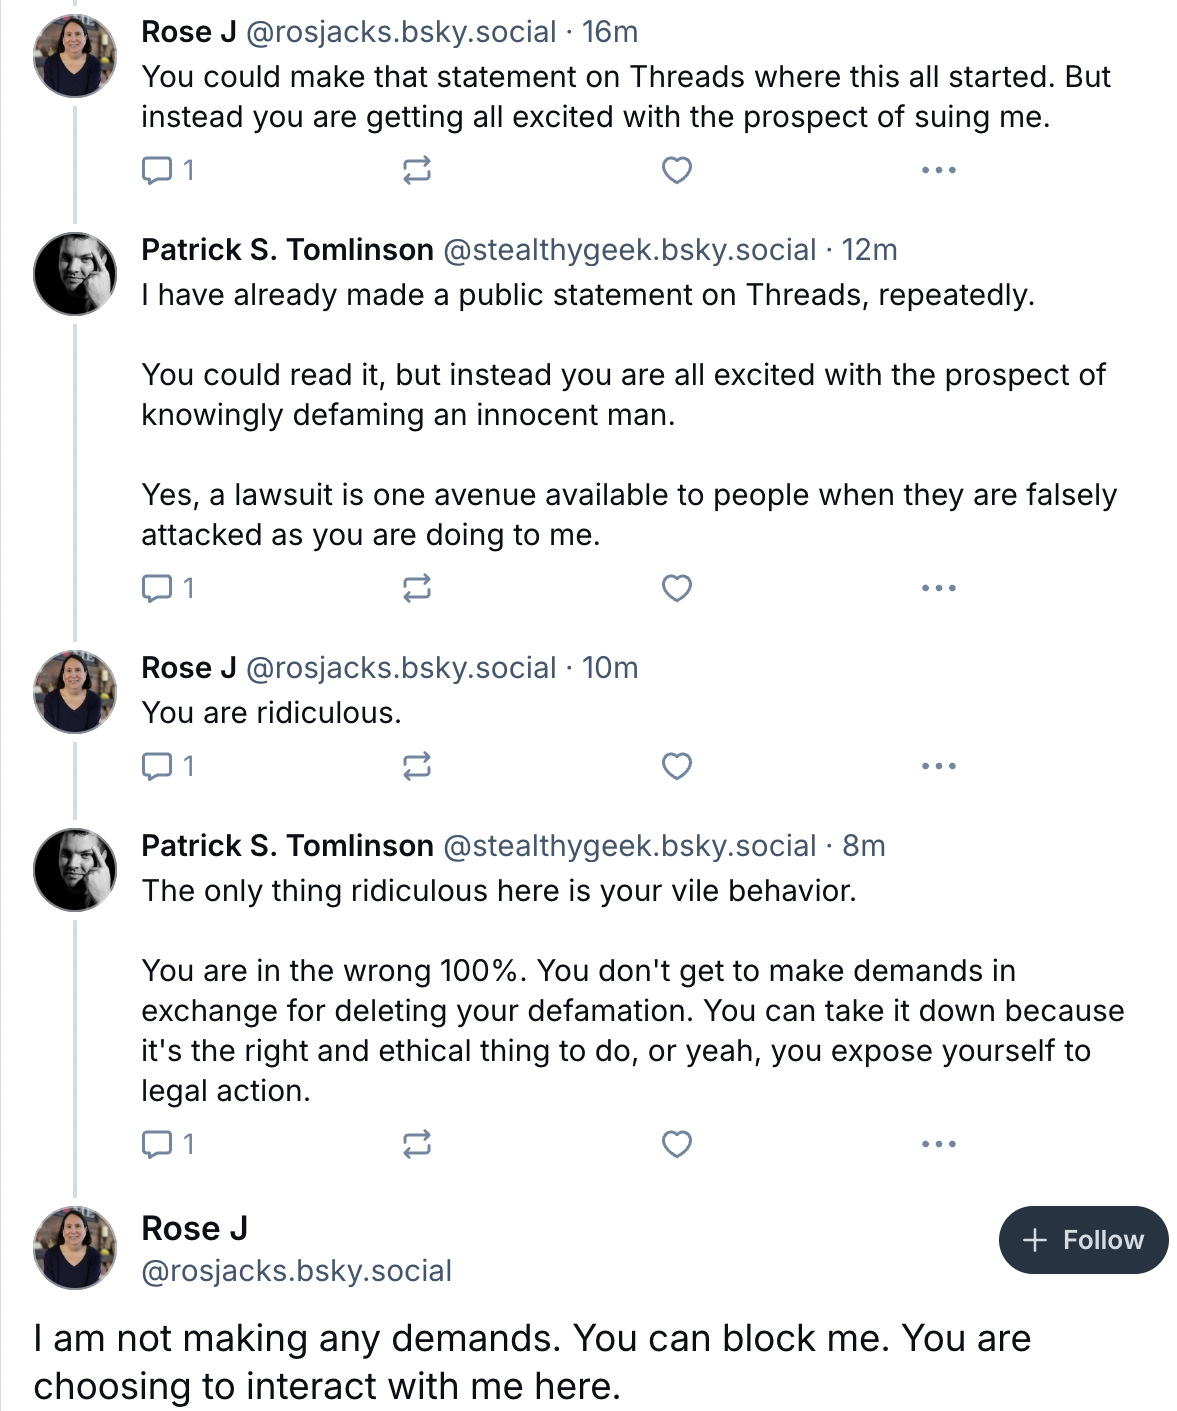The width and height of the screenshot is (1177, 1411).
Task: Reply to 'You are ridiculous.' post
Action: point(168,766)
